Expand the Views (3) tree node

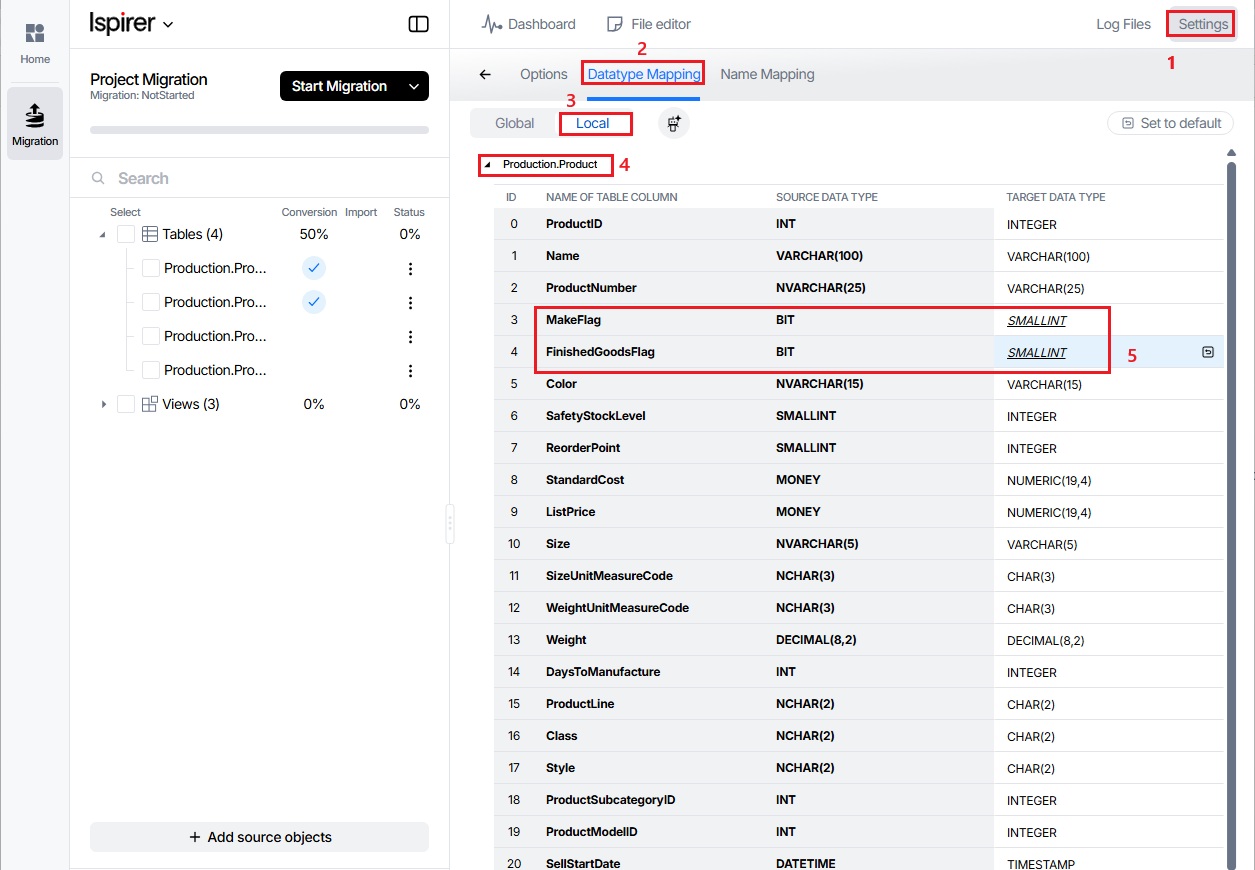click(x=103, y=404)
